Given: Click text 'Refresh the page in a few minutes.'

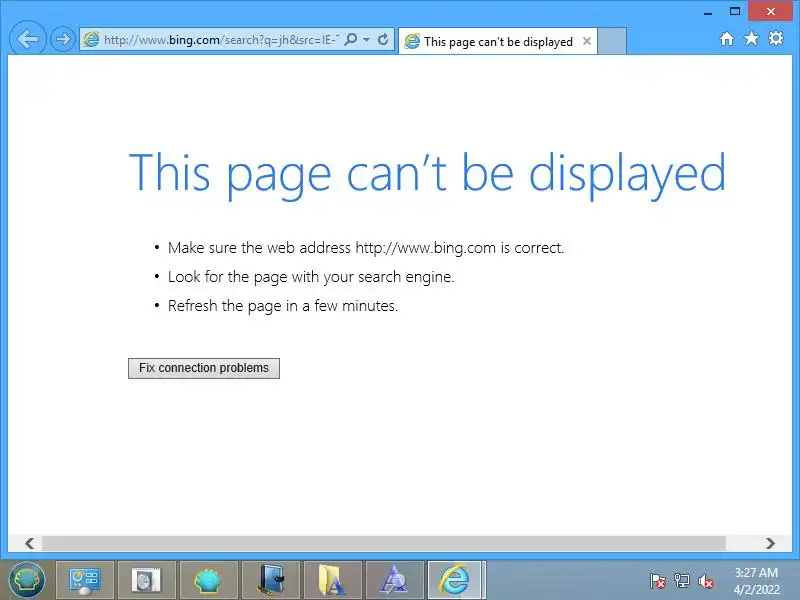Looking at the screenshot, I should [x=283, y=306].
